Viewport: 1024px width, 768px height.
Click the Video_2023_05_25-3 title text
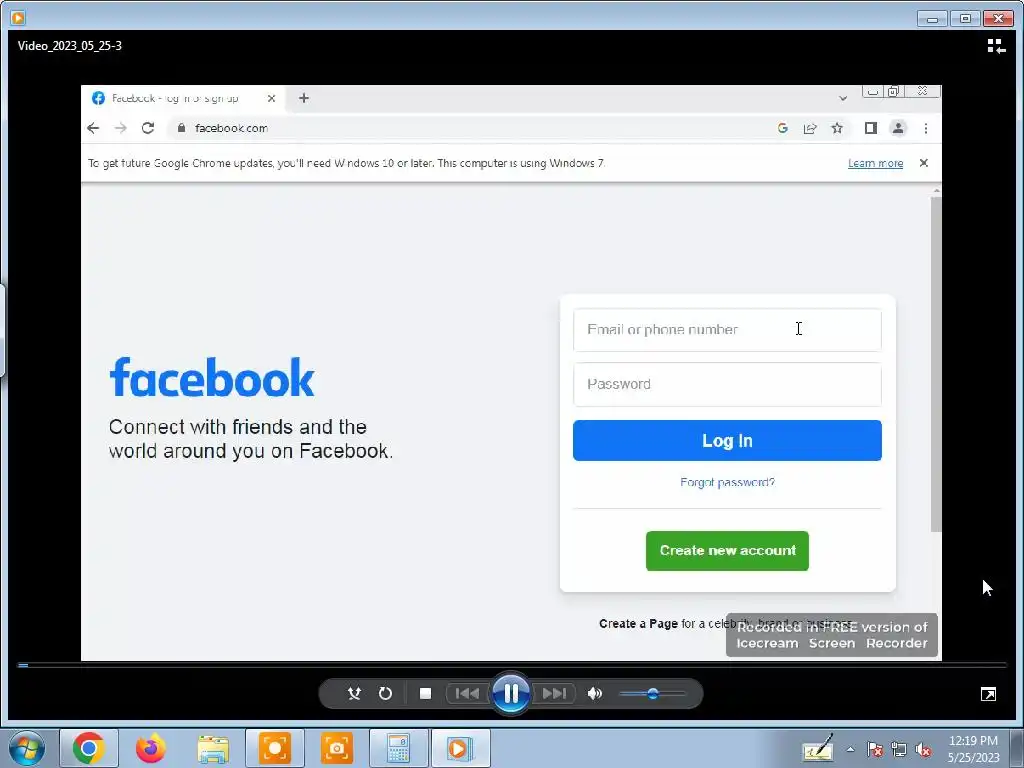point(70,46)
